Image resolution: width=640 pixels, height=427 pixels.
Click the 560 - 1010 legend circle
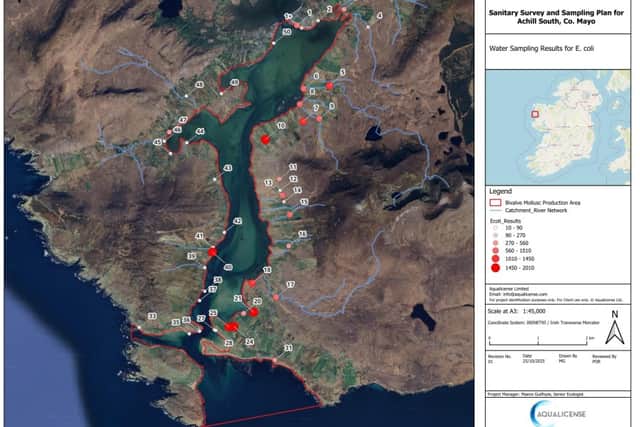click(x=496, y=250)
